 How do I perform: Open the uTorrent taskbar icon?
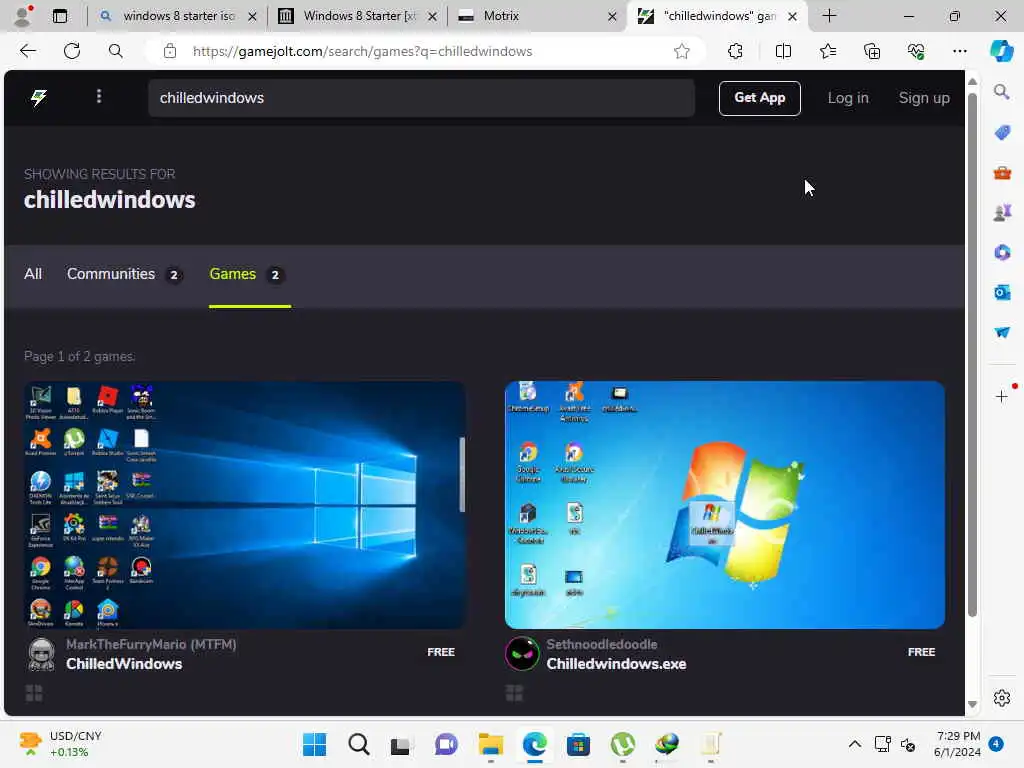point(622,744)
